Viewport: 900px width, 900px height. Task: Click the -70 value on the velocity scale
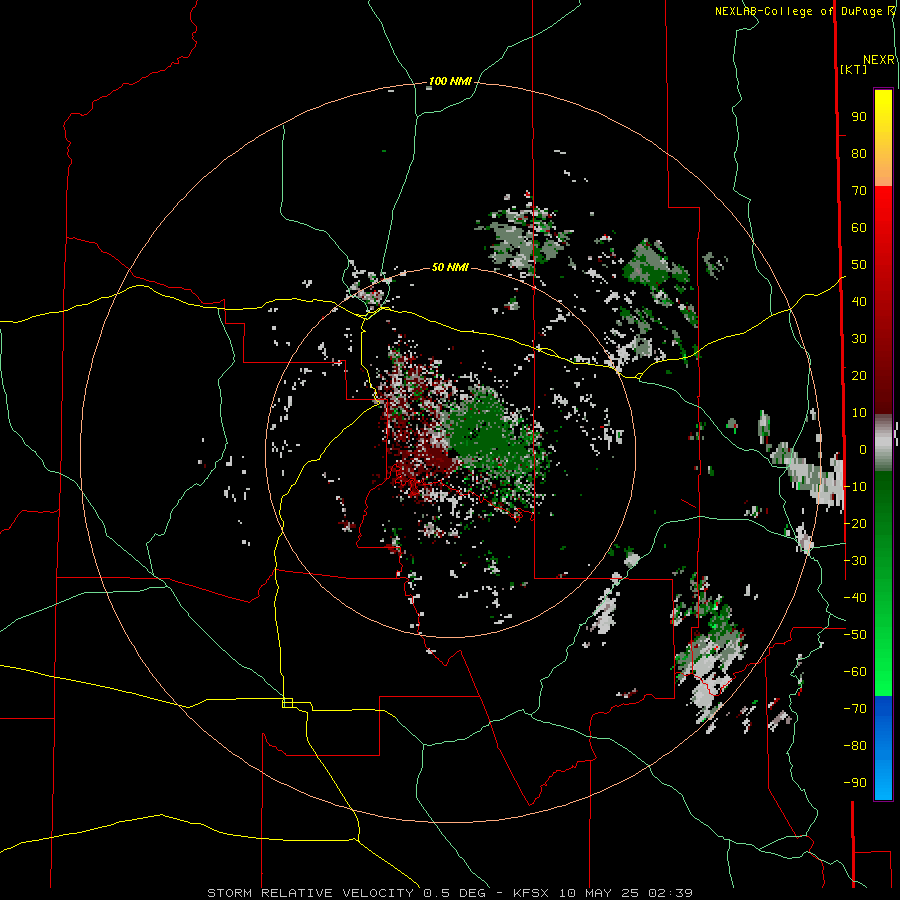[x=855, y=709]
